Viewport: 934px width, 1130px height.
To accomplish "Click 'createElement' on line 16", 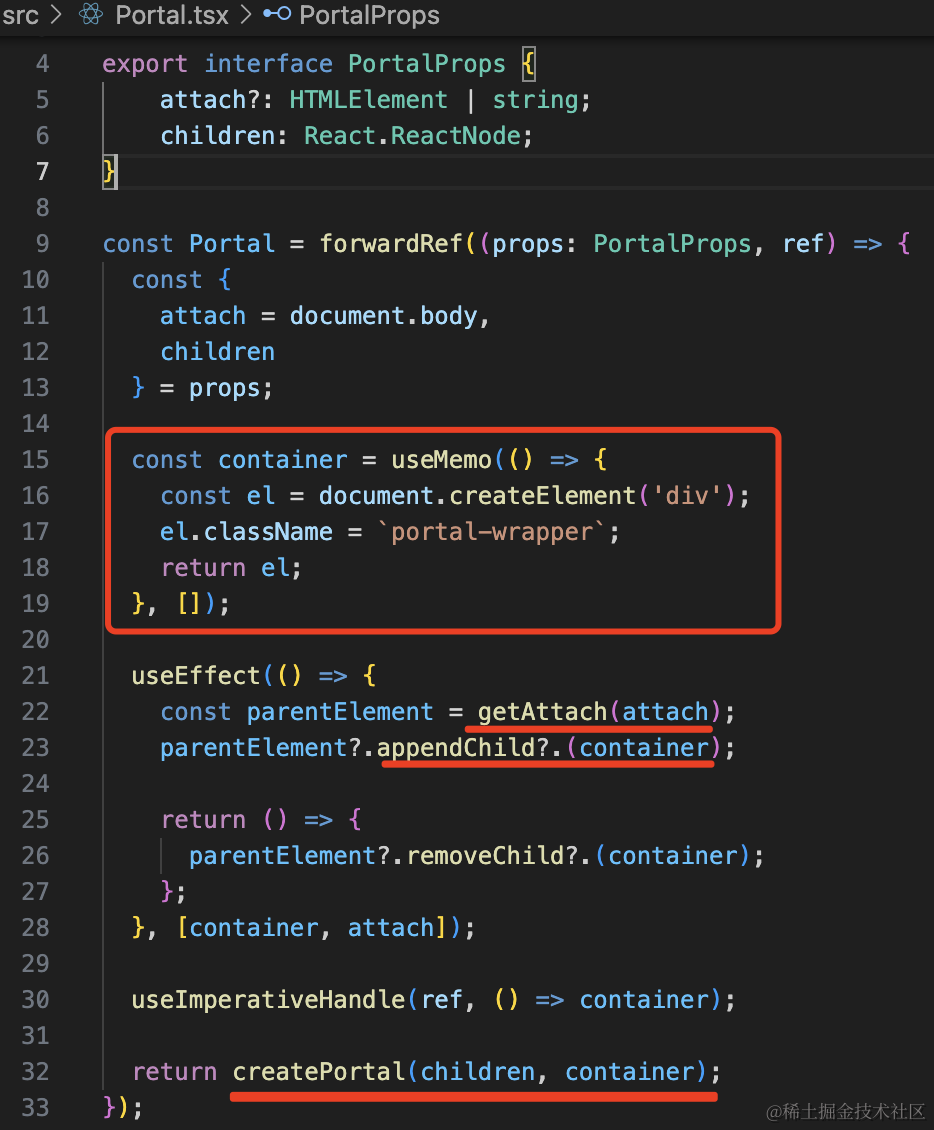I will click(x=543, y=496).
